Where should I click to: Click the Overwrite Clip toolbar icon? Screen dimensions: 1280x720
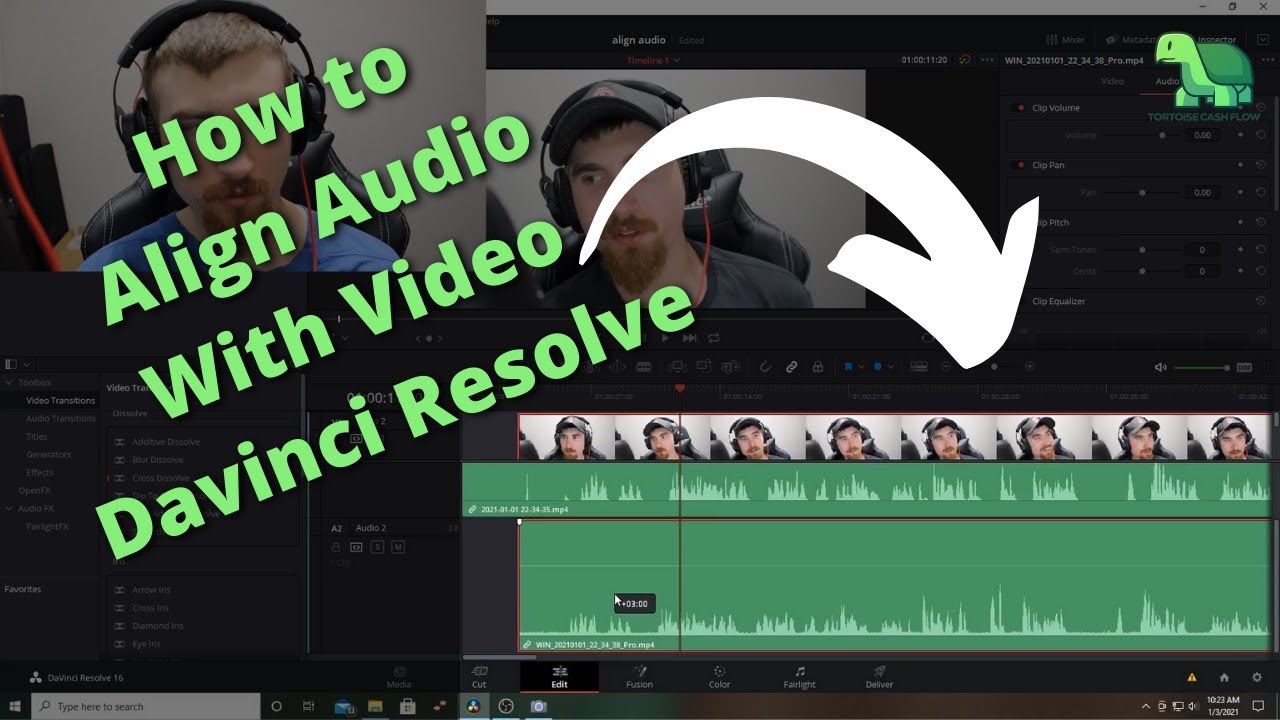pos(704,367)
